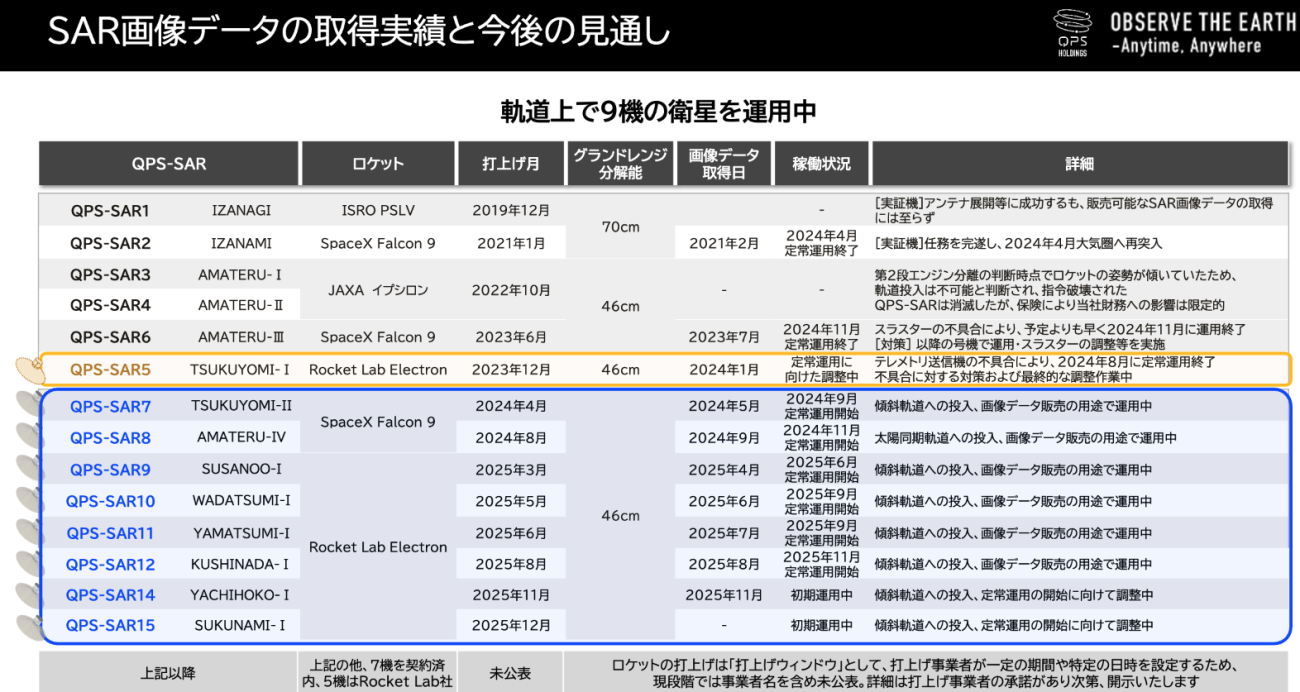Click the "2021年2月" image acquisition date
This screenshot has width=1300, height=692.
pos(723,243)
